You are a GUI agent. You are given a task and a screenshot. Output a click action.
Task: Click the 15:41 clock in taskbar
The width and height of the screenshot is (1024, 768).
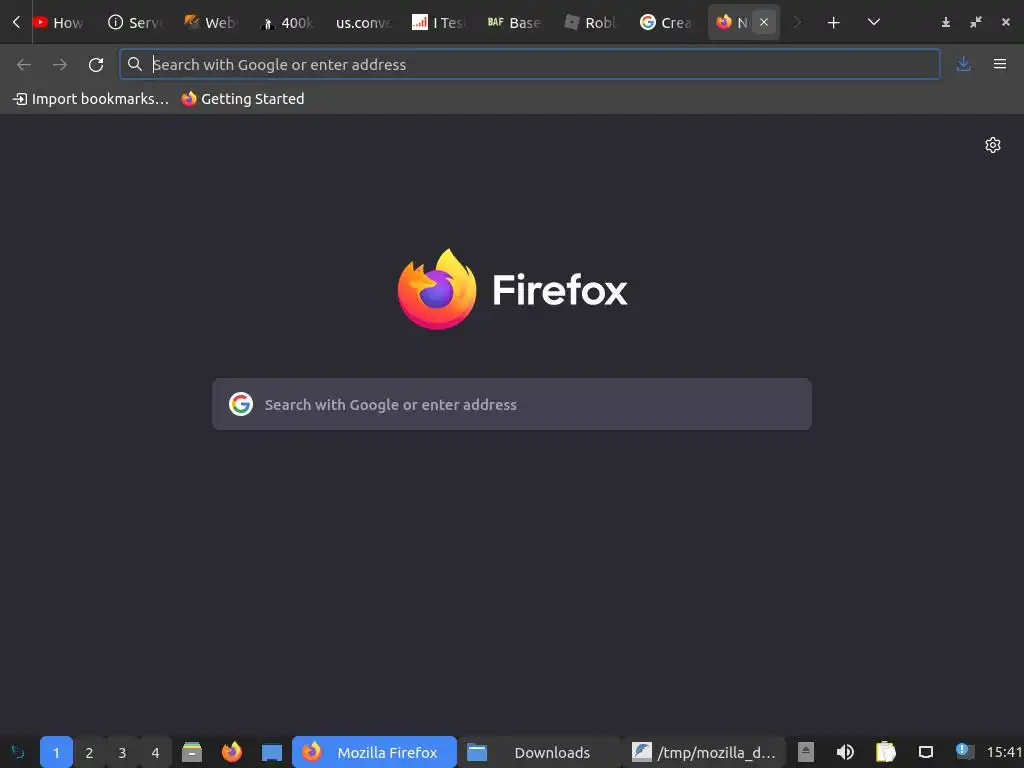point(1004,752)
